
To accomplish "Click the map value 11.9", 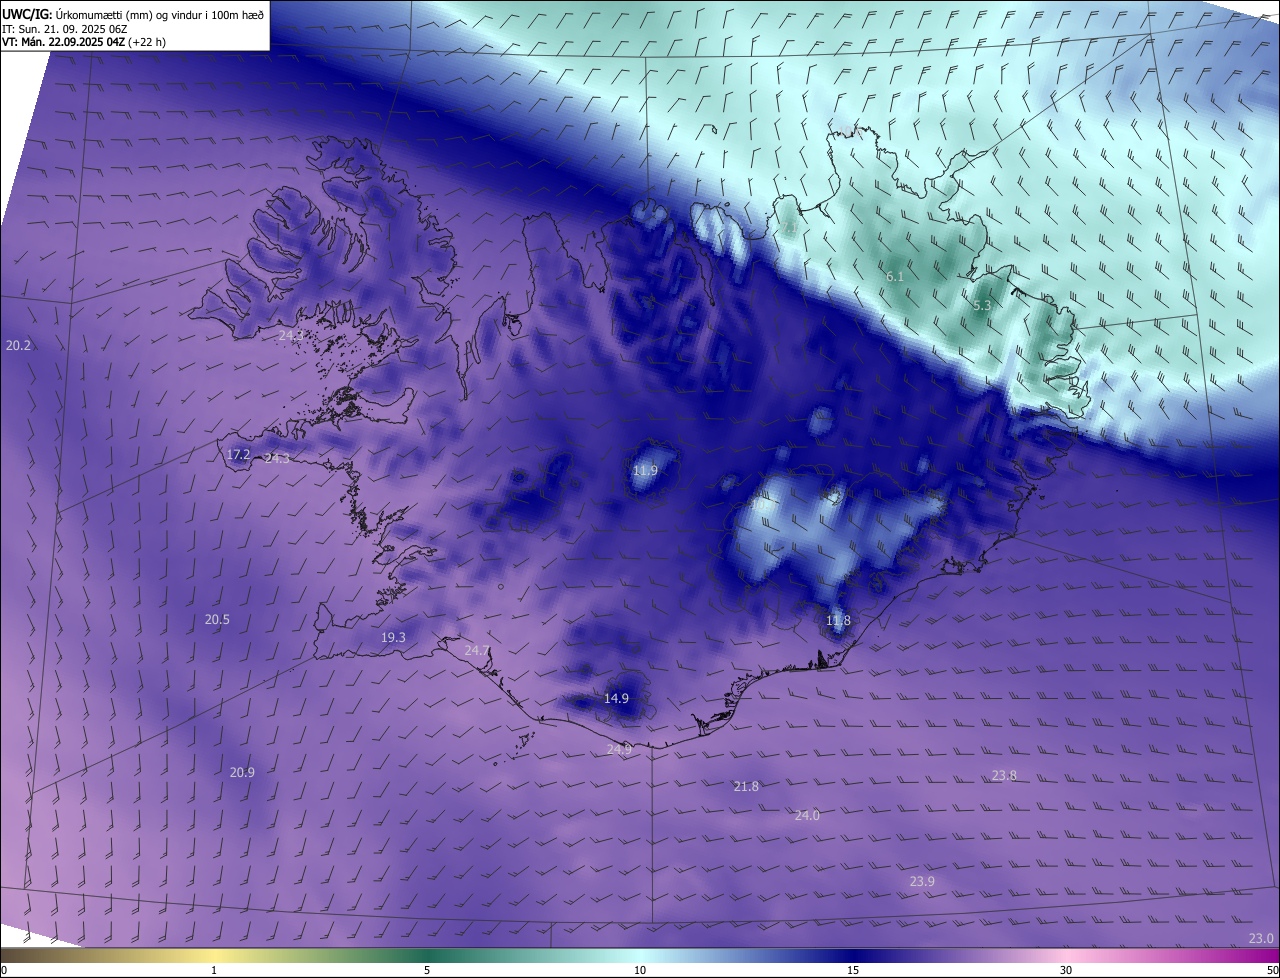I will tap(646, 470).
